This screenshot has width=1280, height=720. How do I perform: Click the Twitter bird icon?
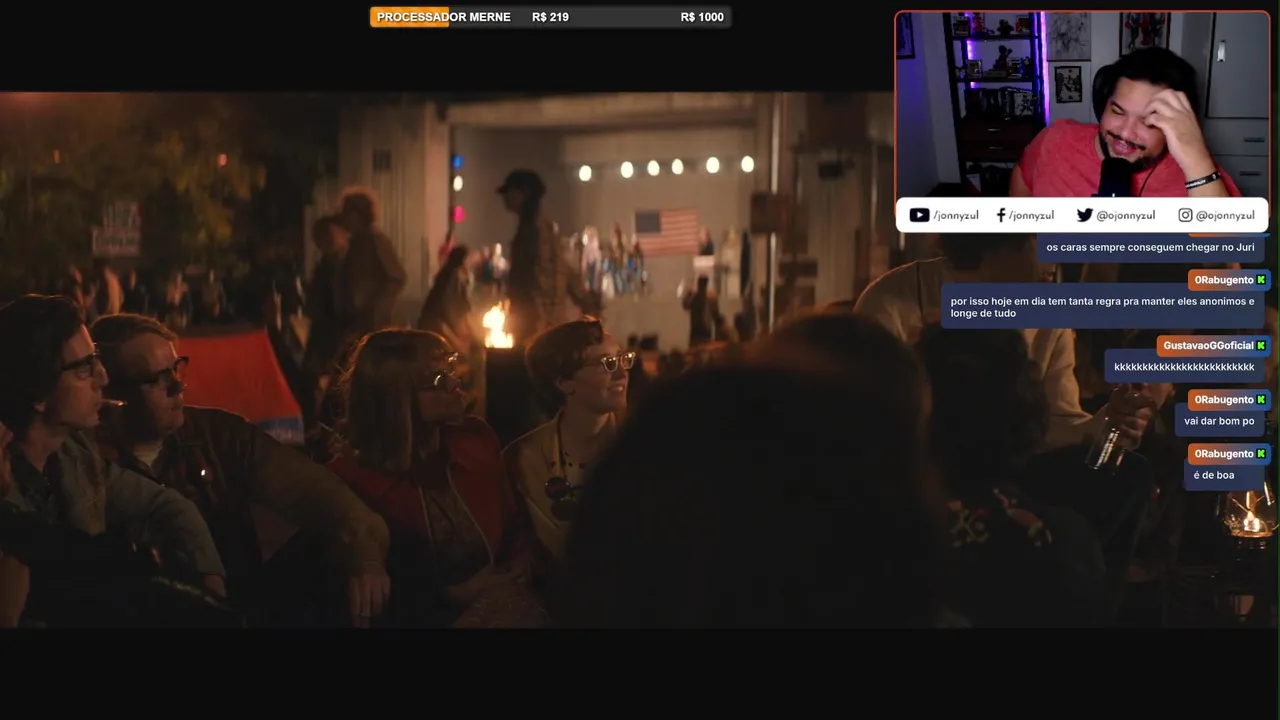click(x=1084, y=215)
